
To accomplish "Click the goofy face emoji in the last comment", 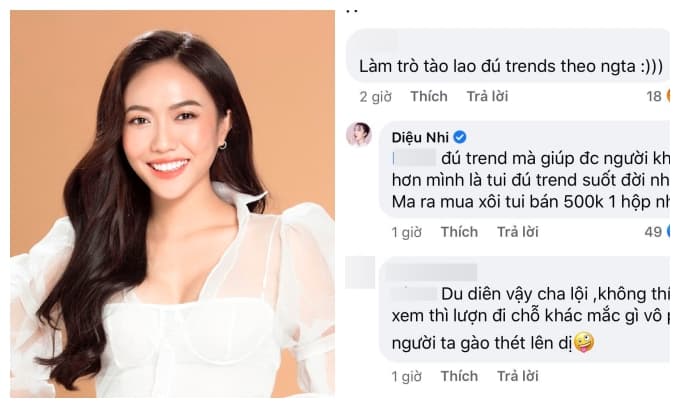I will click(x=584, y=343).
